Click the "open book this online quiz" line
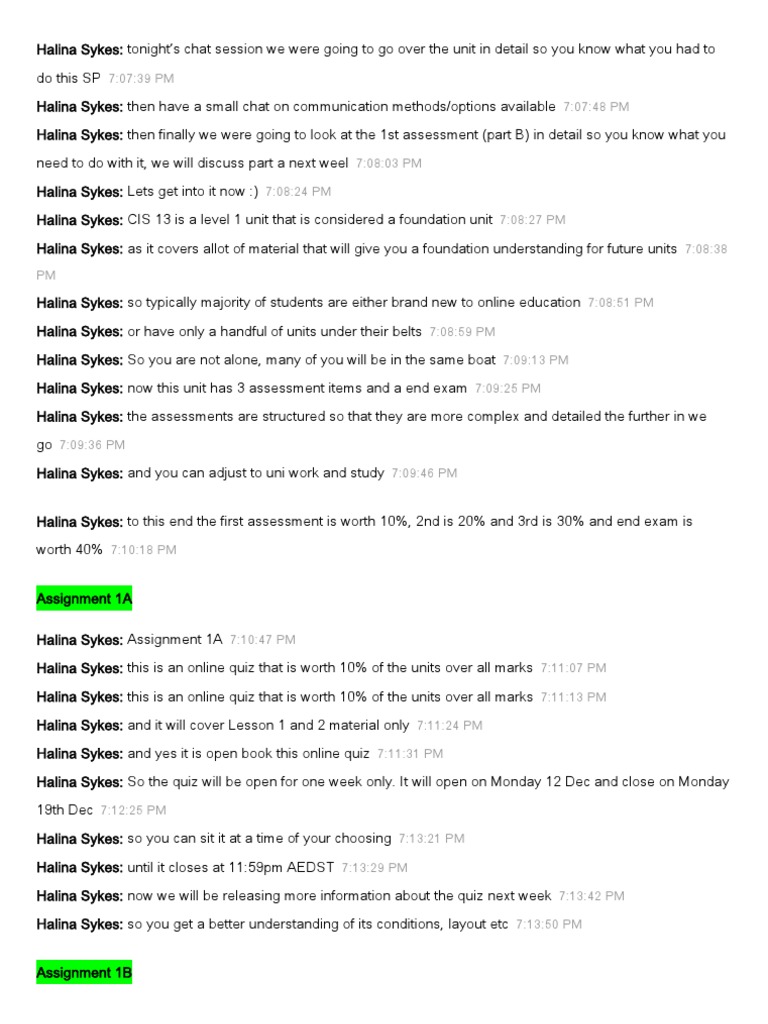This screenshot has height=1024, width=768. (248, 753)
